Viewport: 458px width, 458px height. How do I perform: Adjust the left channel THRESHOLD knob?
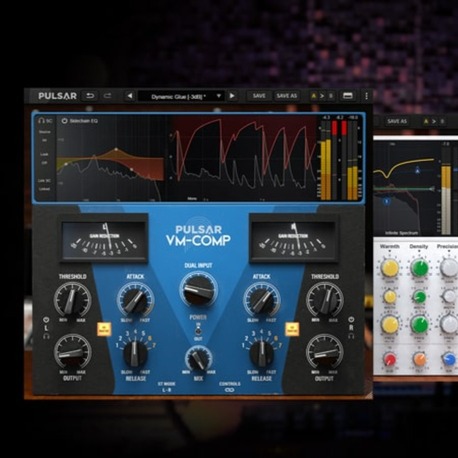click(x=72, y=300)
